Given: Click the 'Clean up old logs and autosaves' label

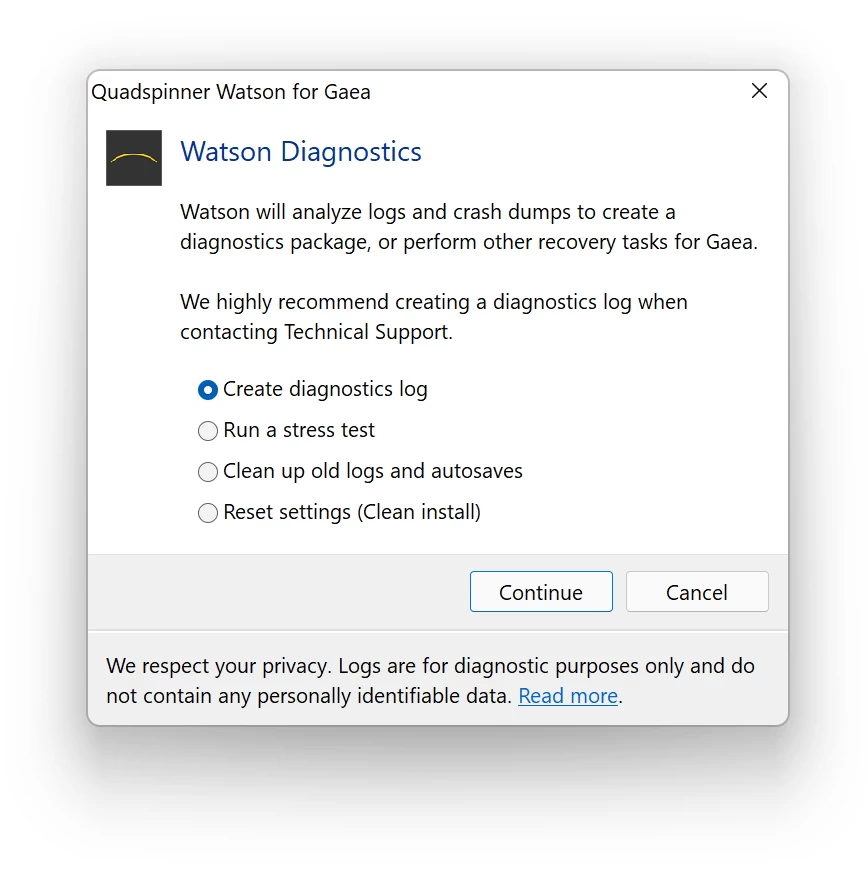Looking at the screenshot, I should [x=373, y=471].
